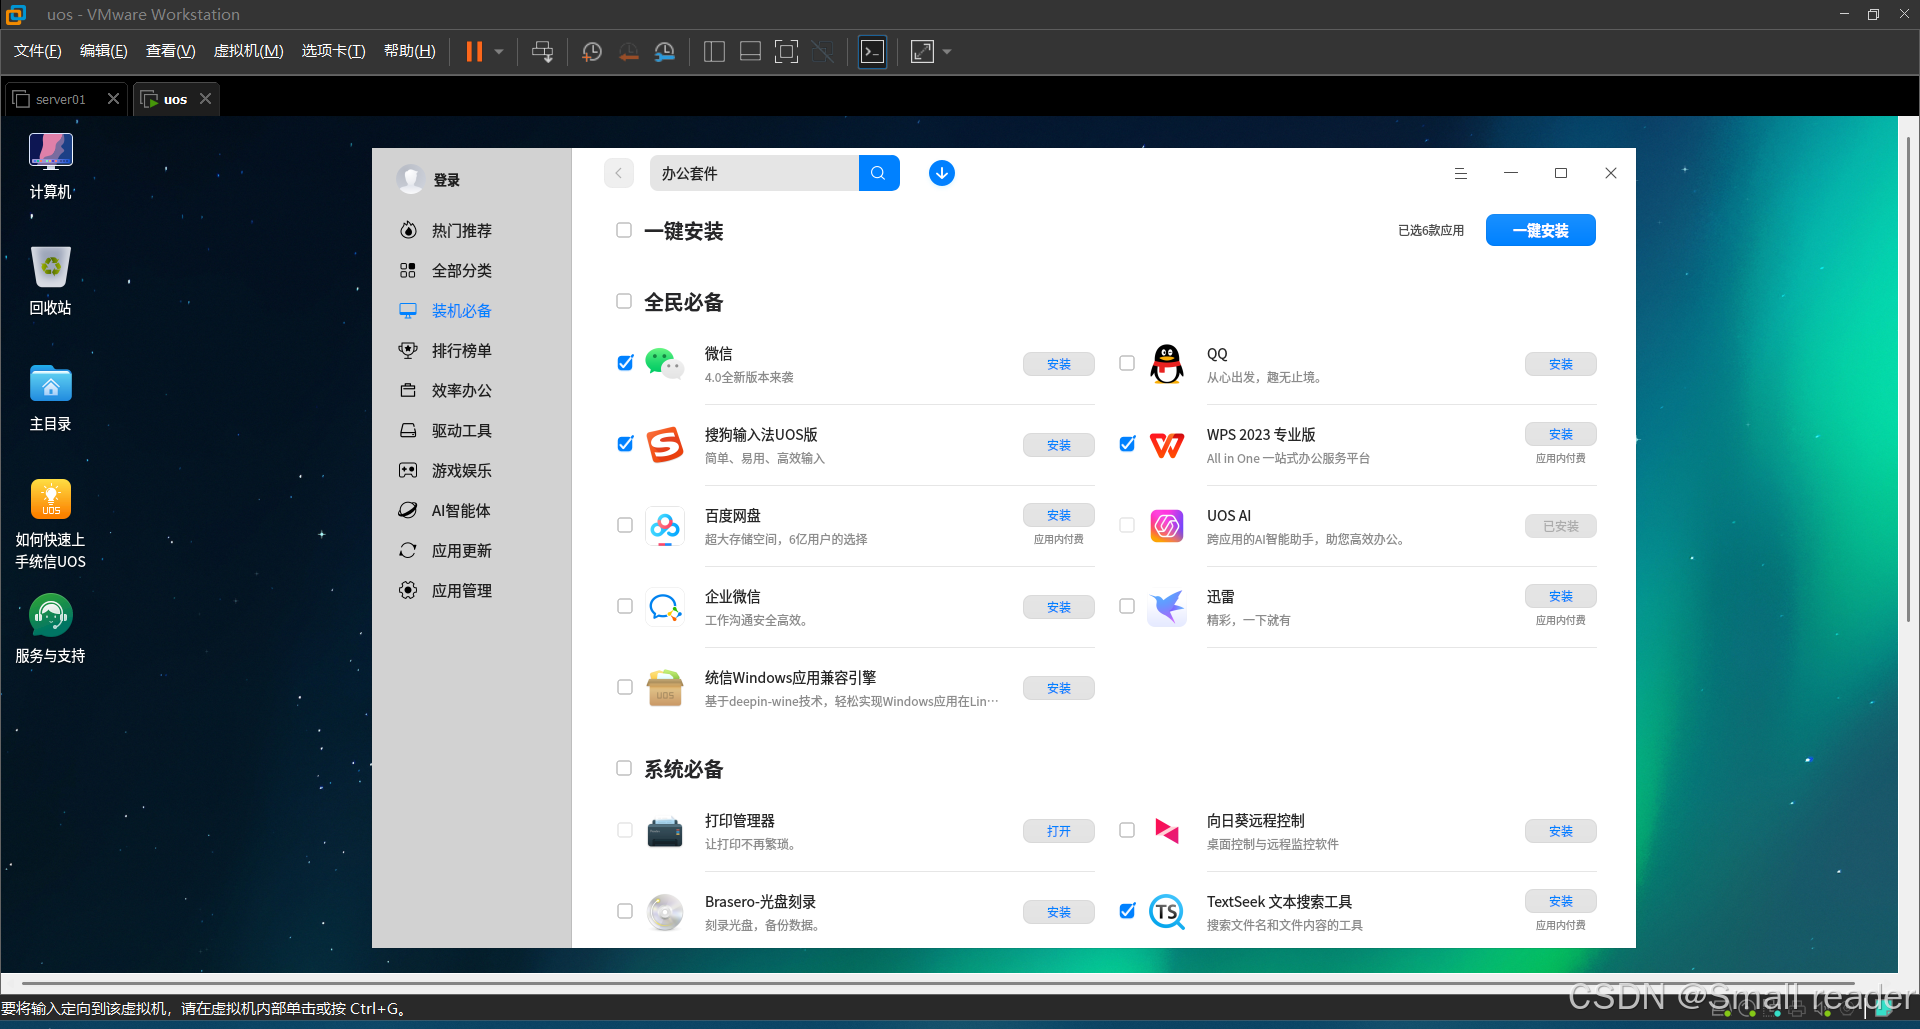Click the 办公套件 search input field
This screenshot has width=1920, height=1029.
754,173
